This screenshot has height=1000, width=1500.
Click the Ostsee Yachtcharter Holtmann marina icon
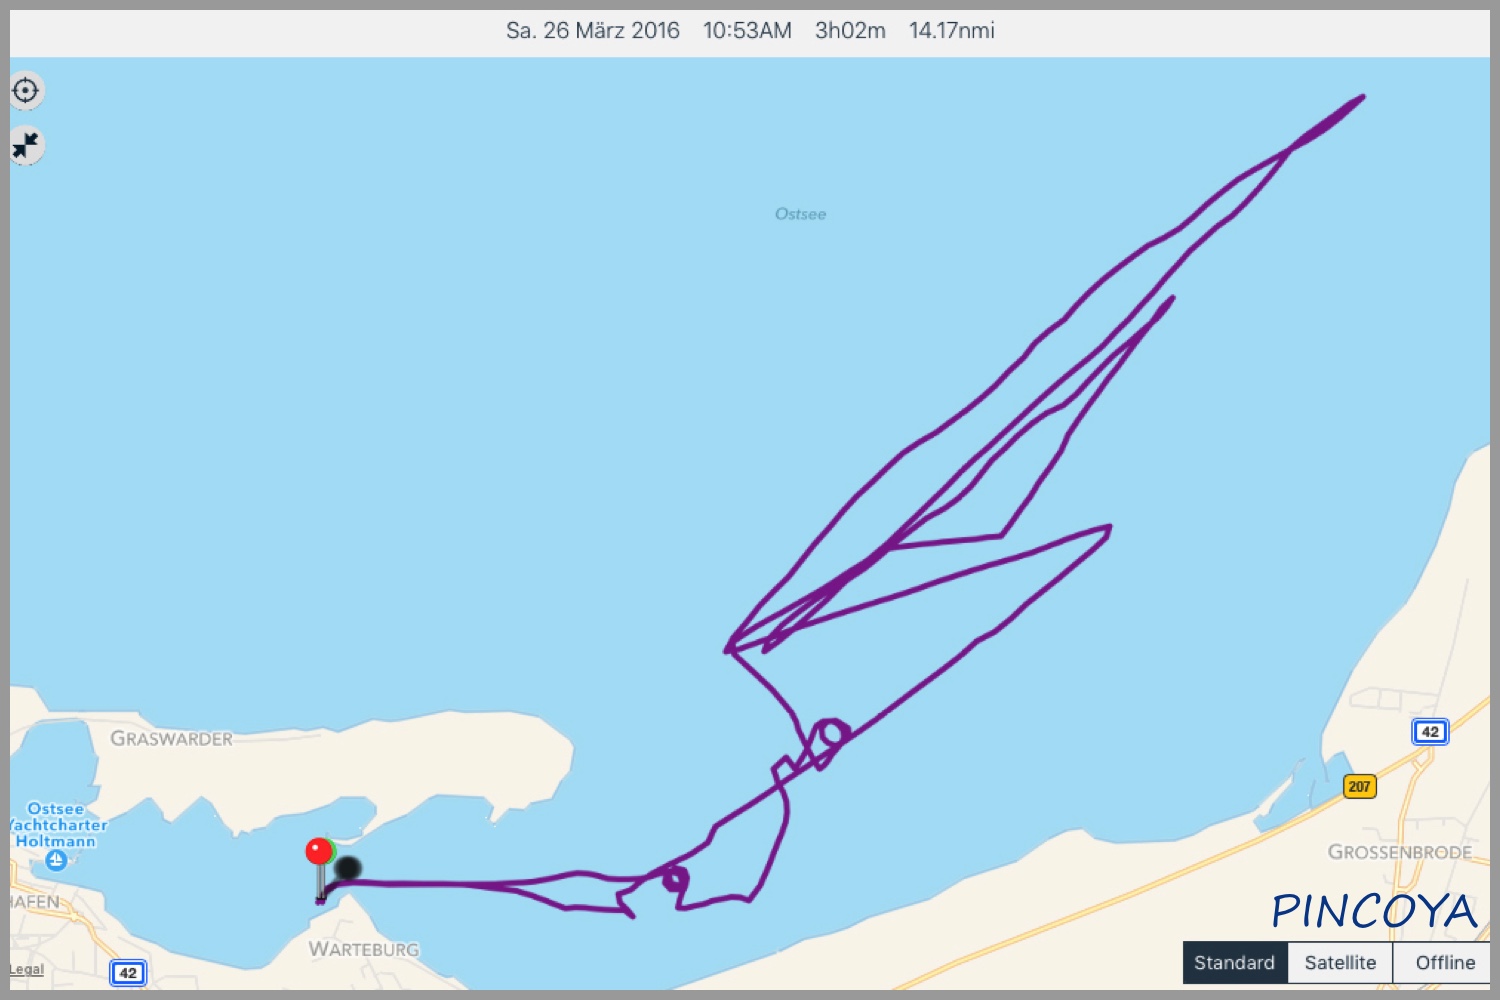57,861
